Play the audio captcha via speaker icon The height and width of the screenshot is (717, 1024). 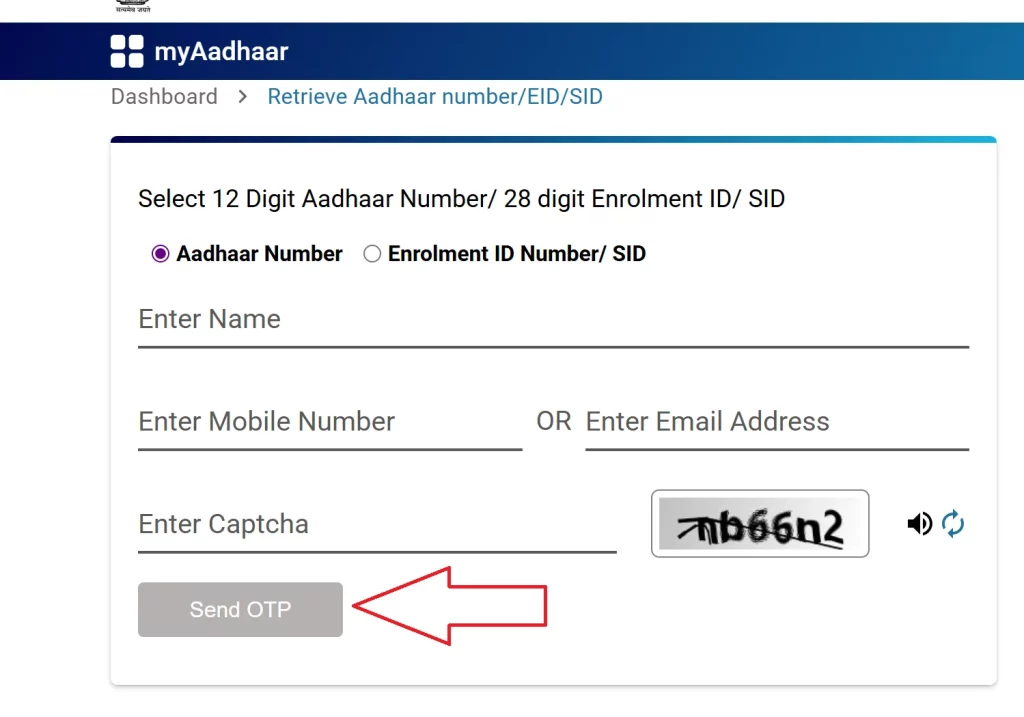920,523
